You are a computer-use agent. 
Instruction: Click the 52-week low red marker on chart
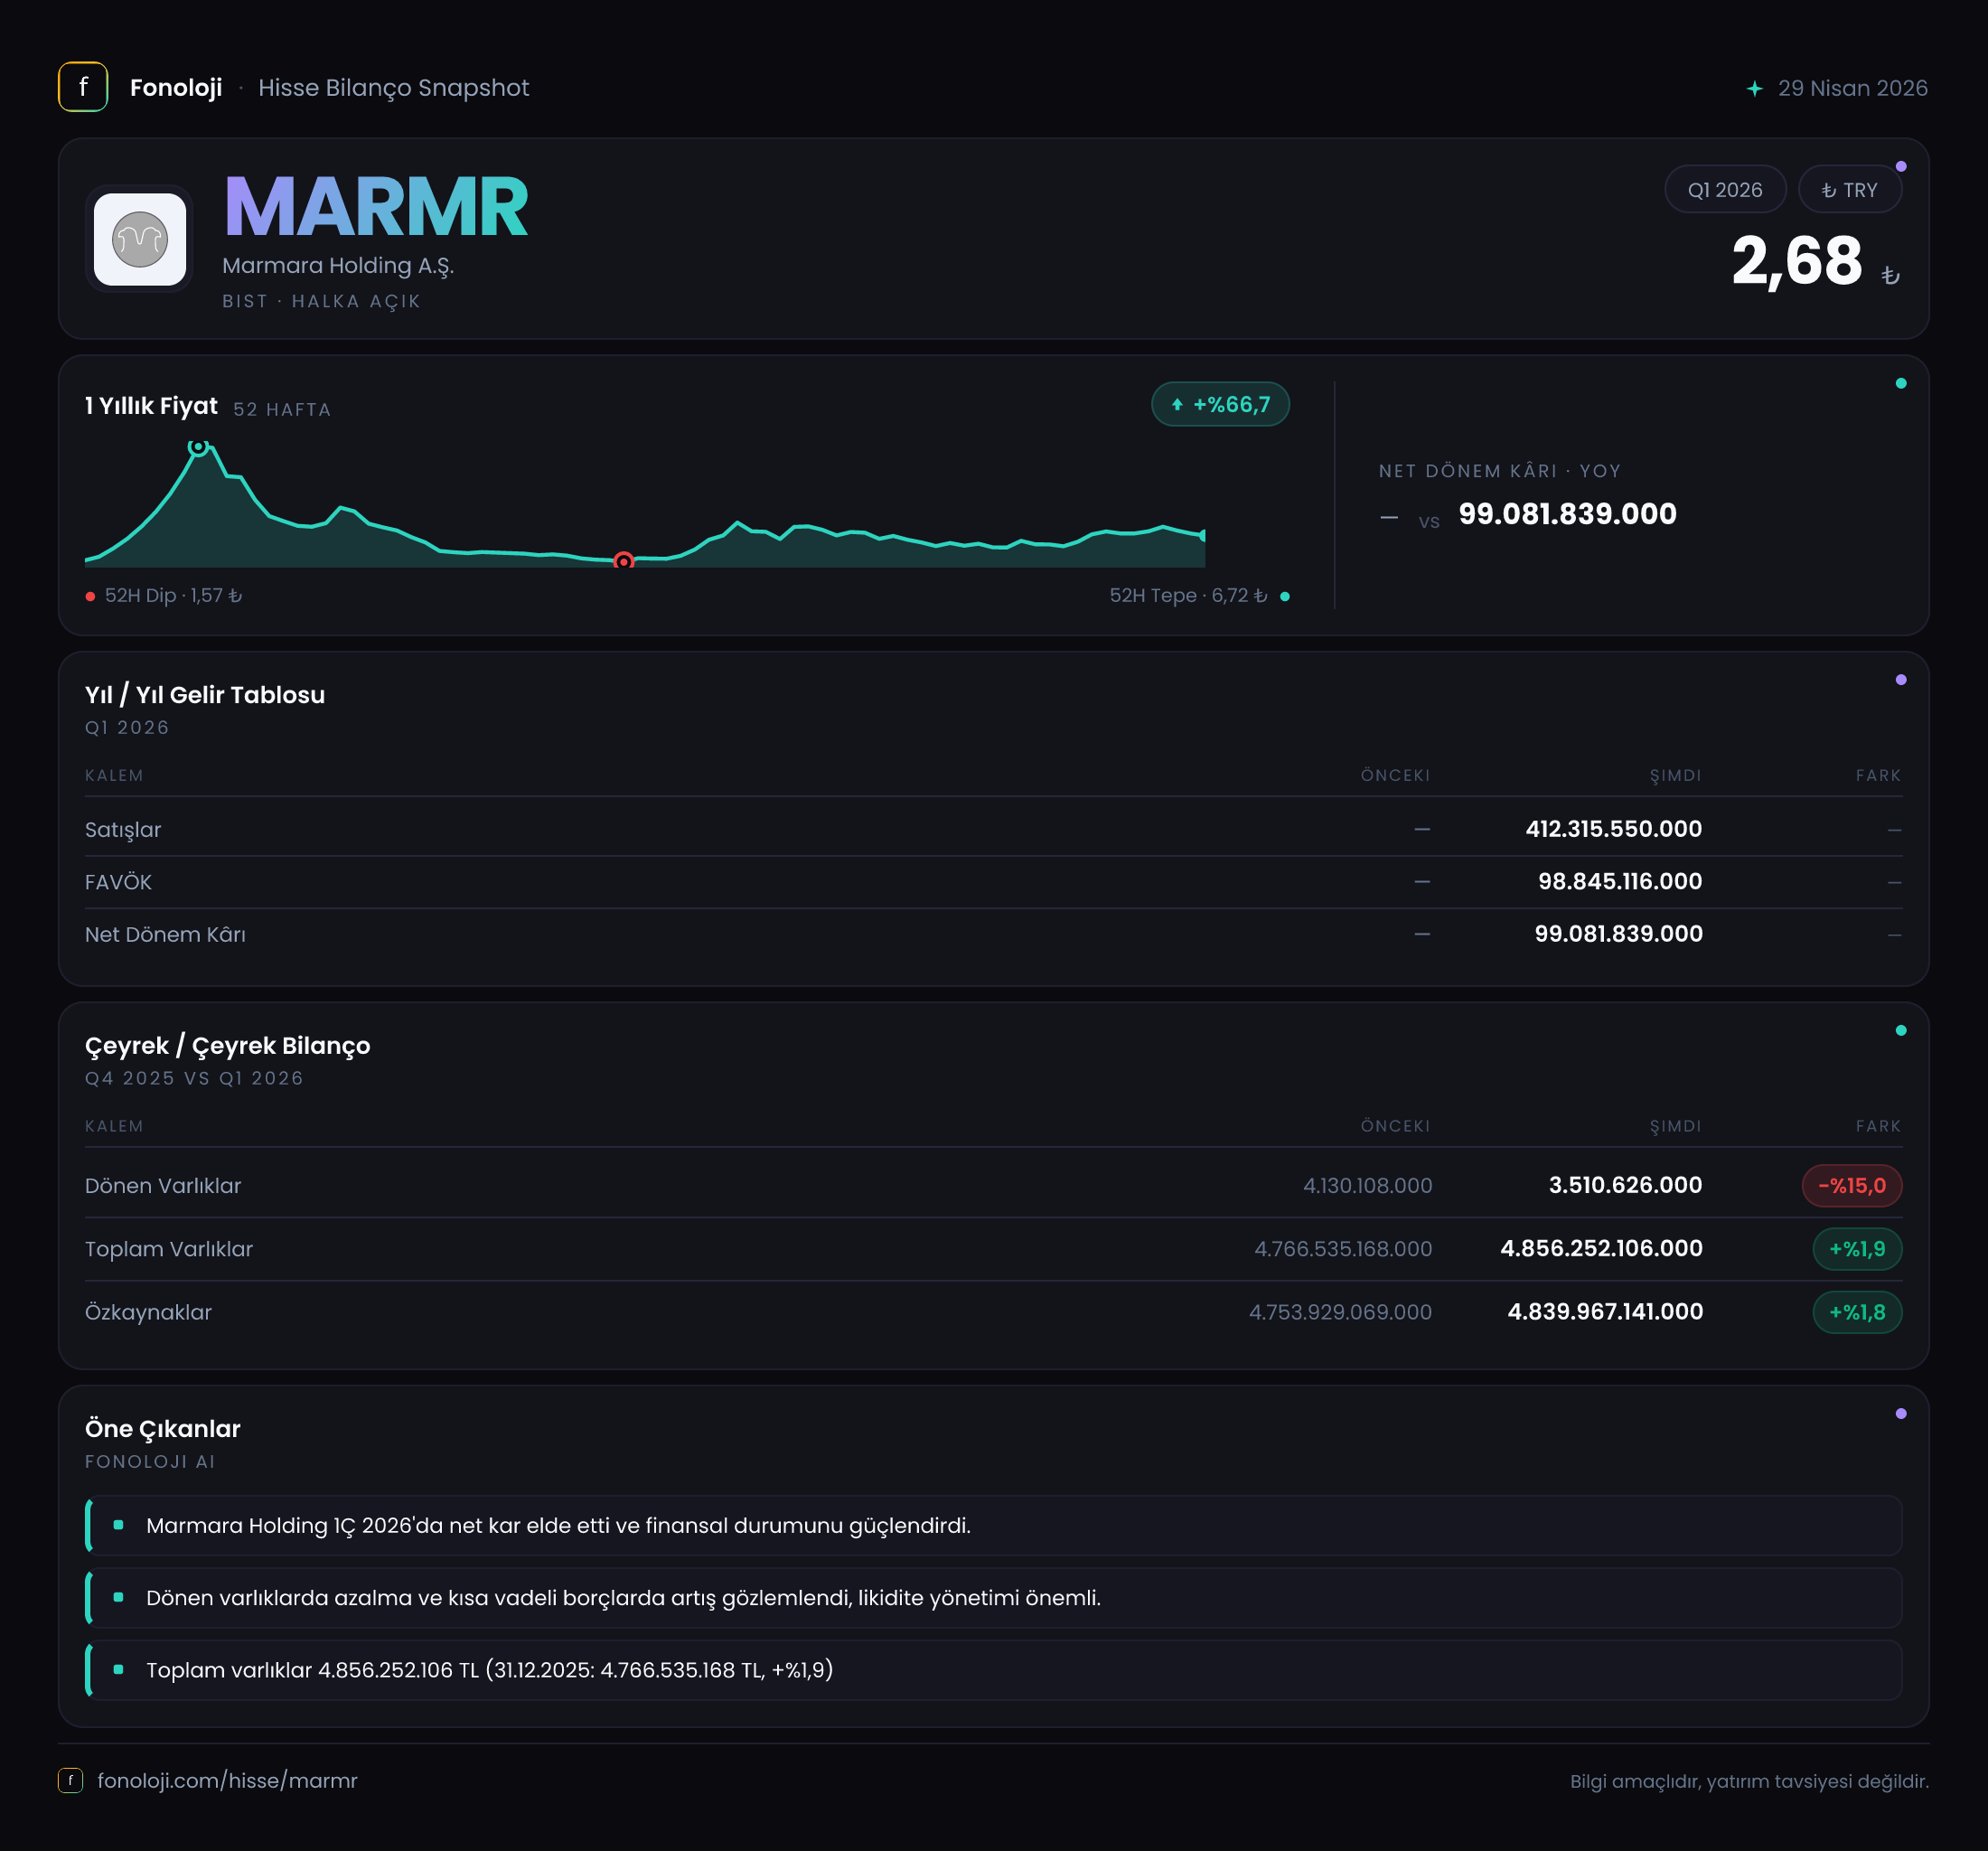tap(624, 562)
